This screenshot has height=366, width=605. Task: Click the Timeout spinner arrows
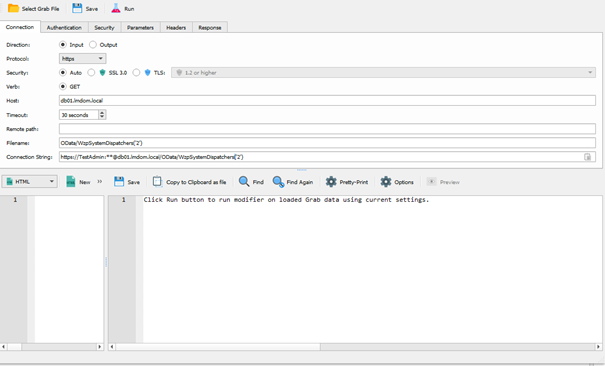[102, 115]
